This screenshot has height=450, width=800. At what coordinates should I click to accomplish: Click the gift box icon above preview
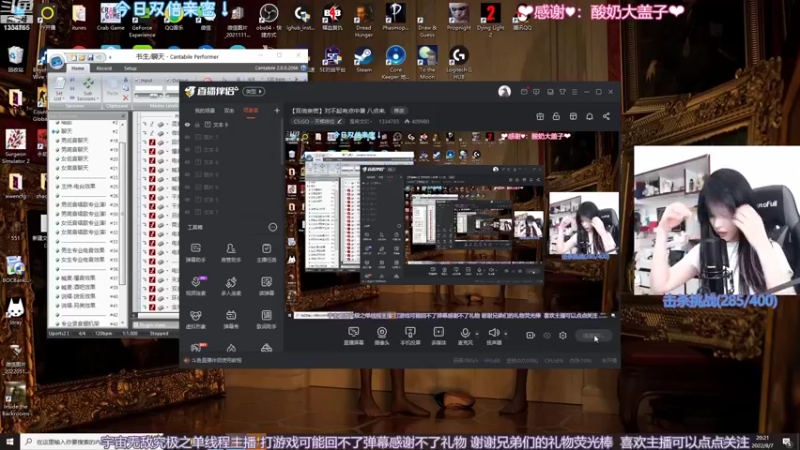click(540, 116)
